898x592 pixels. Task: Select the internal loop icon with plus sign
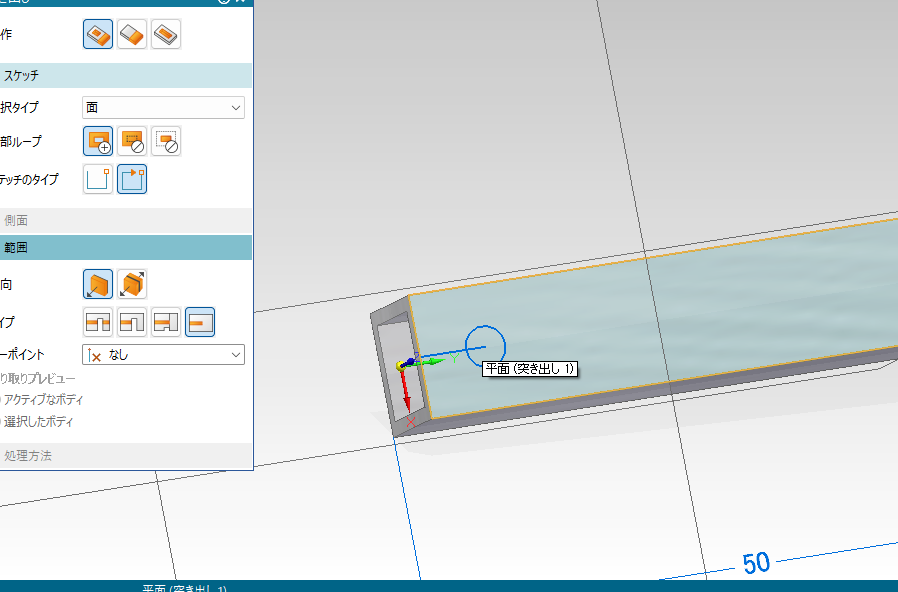[98, 142]
